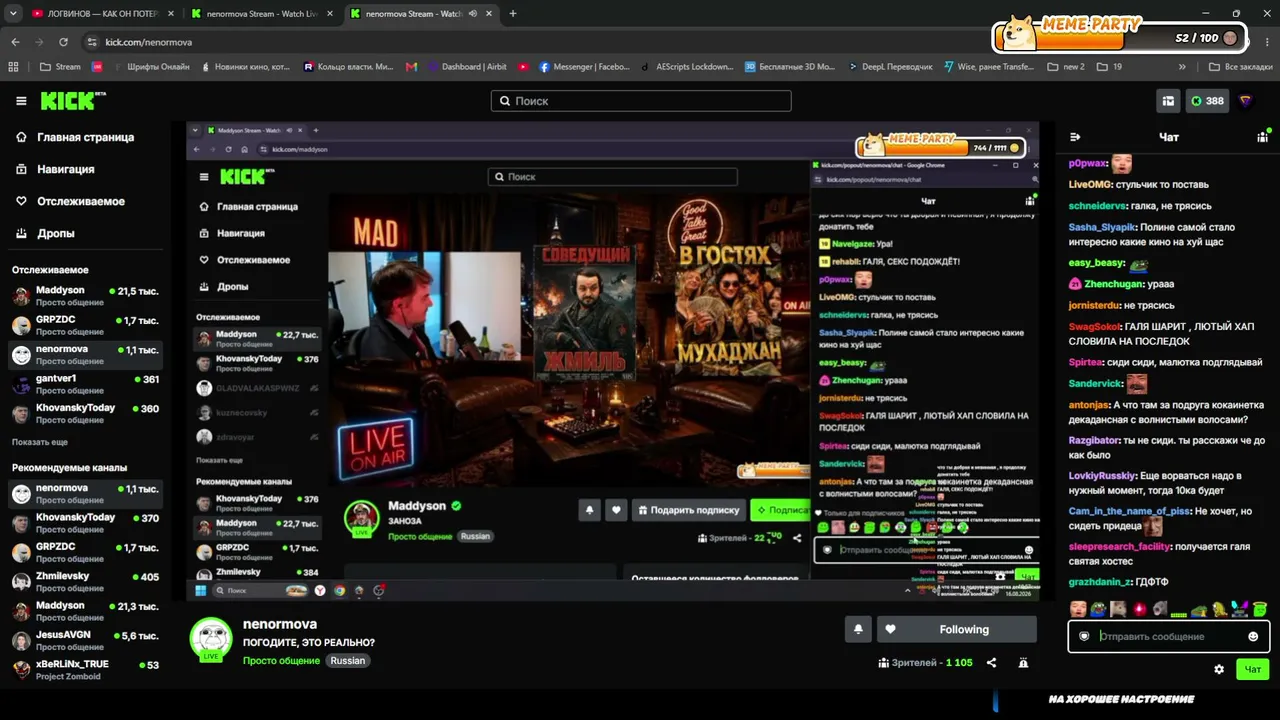The width and height of the screenshot is (1280, 720).
Task: Pick the red gem emote in quick bar
Action: click(x=1138, y=608)
